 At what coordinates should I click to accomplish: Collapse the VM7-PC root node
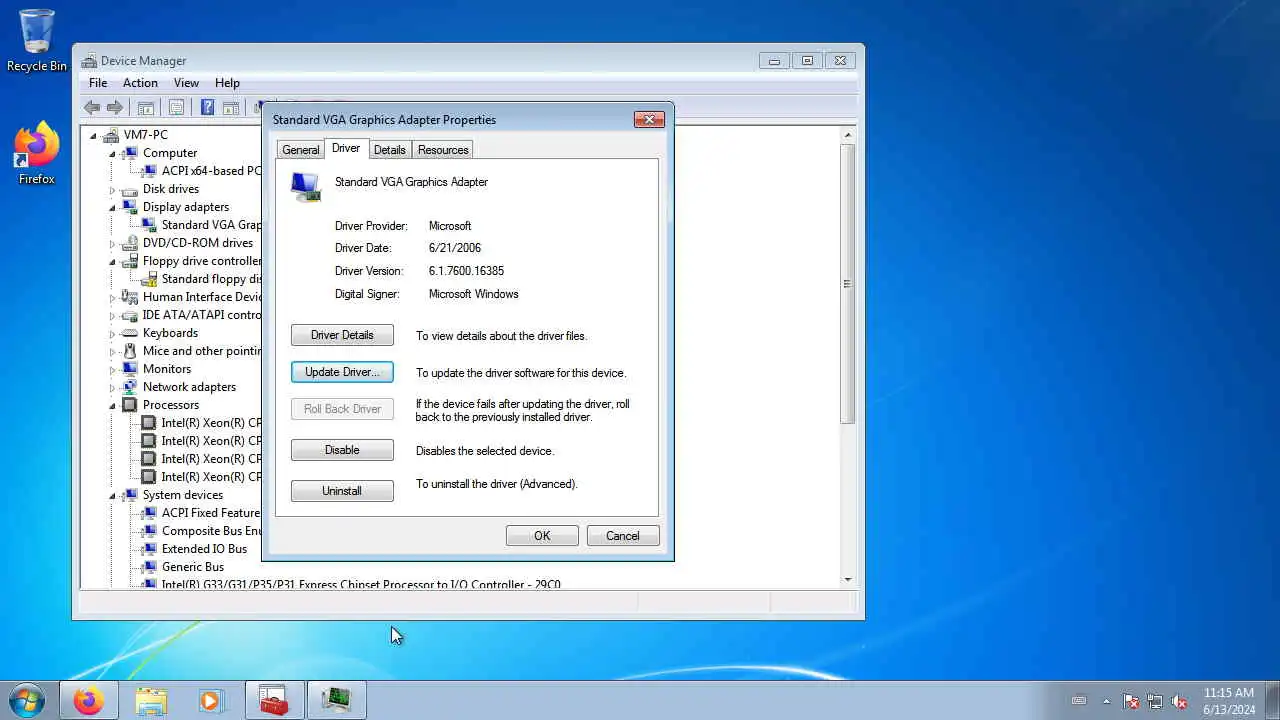pos(93,136)
